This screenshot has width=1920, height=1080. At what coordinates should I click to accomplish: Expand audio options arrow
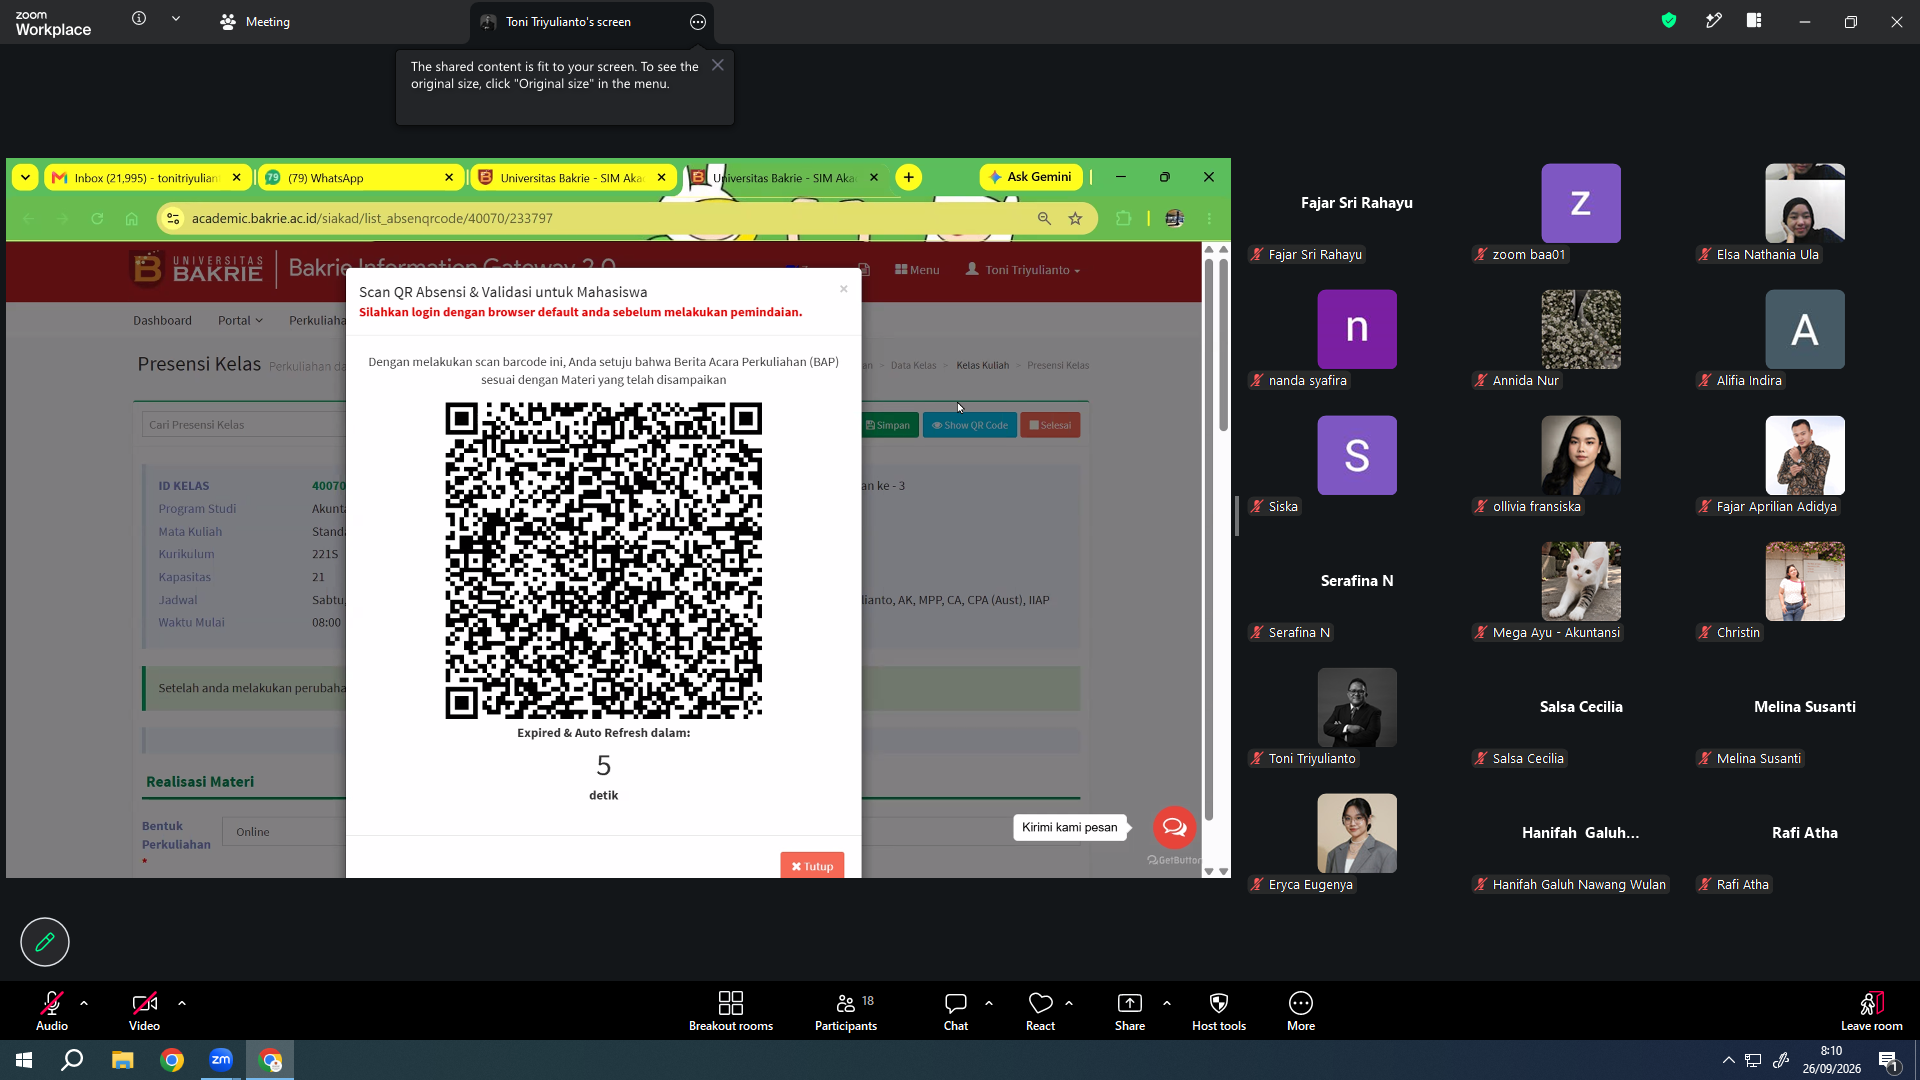84,1003
